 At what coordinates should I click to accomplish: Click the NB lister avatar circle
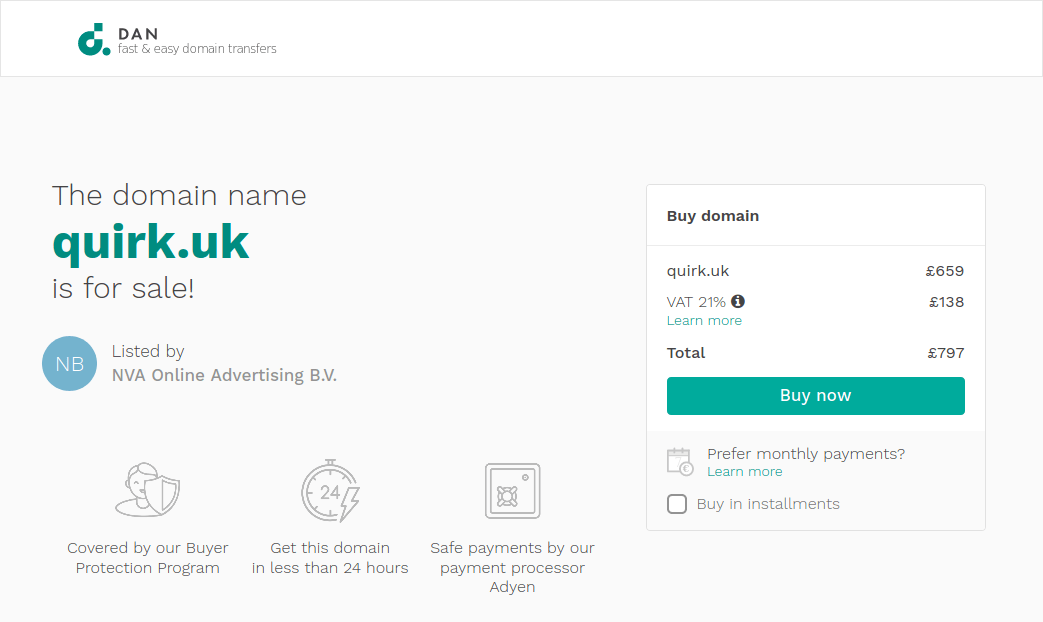coord(69,363)
